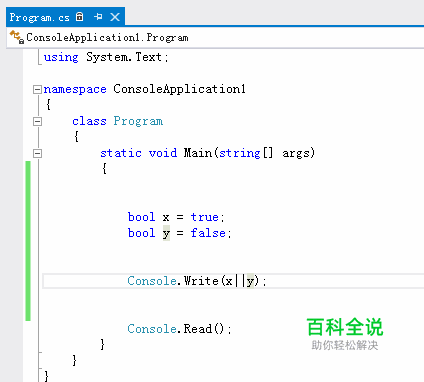
Task: Collapse the class Program block
Action: pos(37,121)
